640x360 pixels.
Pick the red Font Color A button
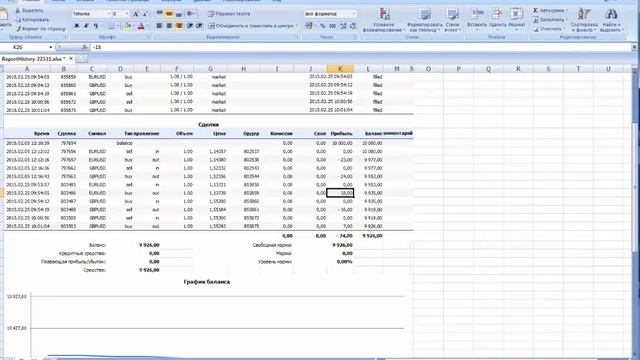(x=141, y=26)
